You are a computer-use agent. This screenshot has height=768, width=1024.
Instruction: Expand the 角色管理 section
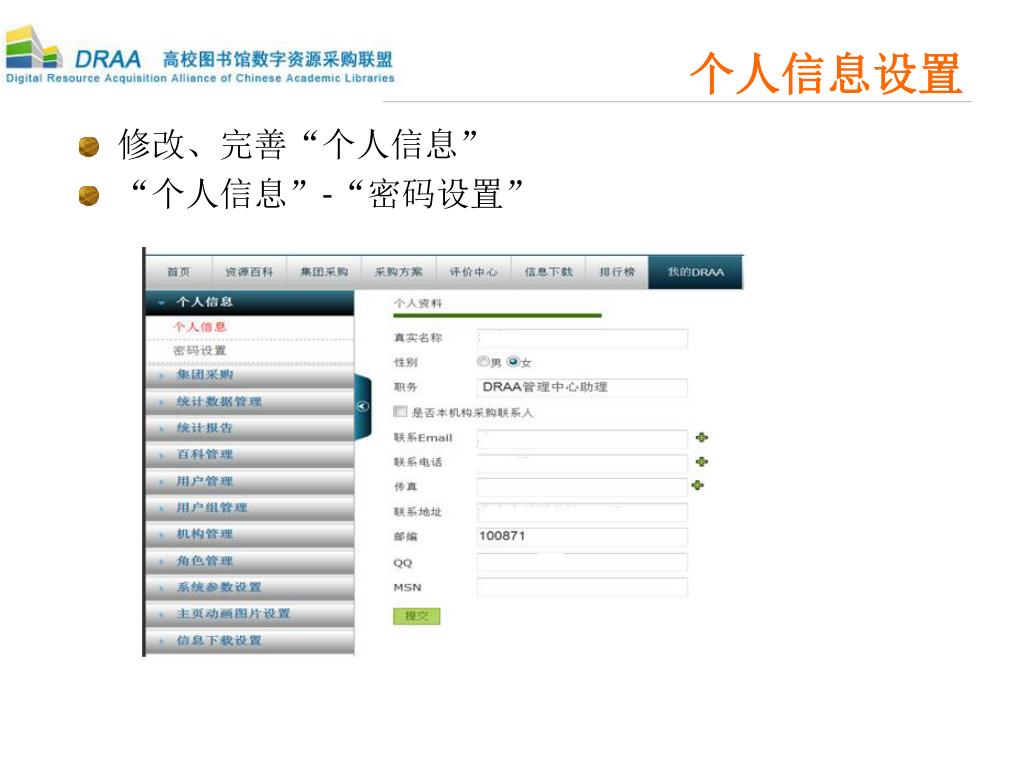(x=249, y=561)
